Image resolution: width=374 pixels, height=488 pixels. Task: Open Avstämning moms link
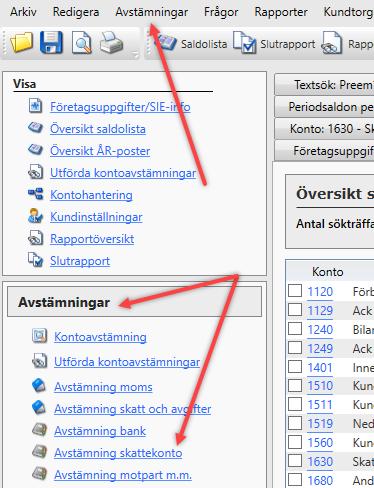tap(103, 387)
